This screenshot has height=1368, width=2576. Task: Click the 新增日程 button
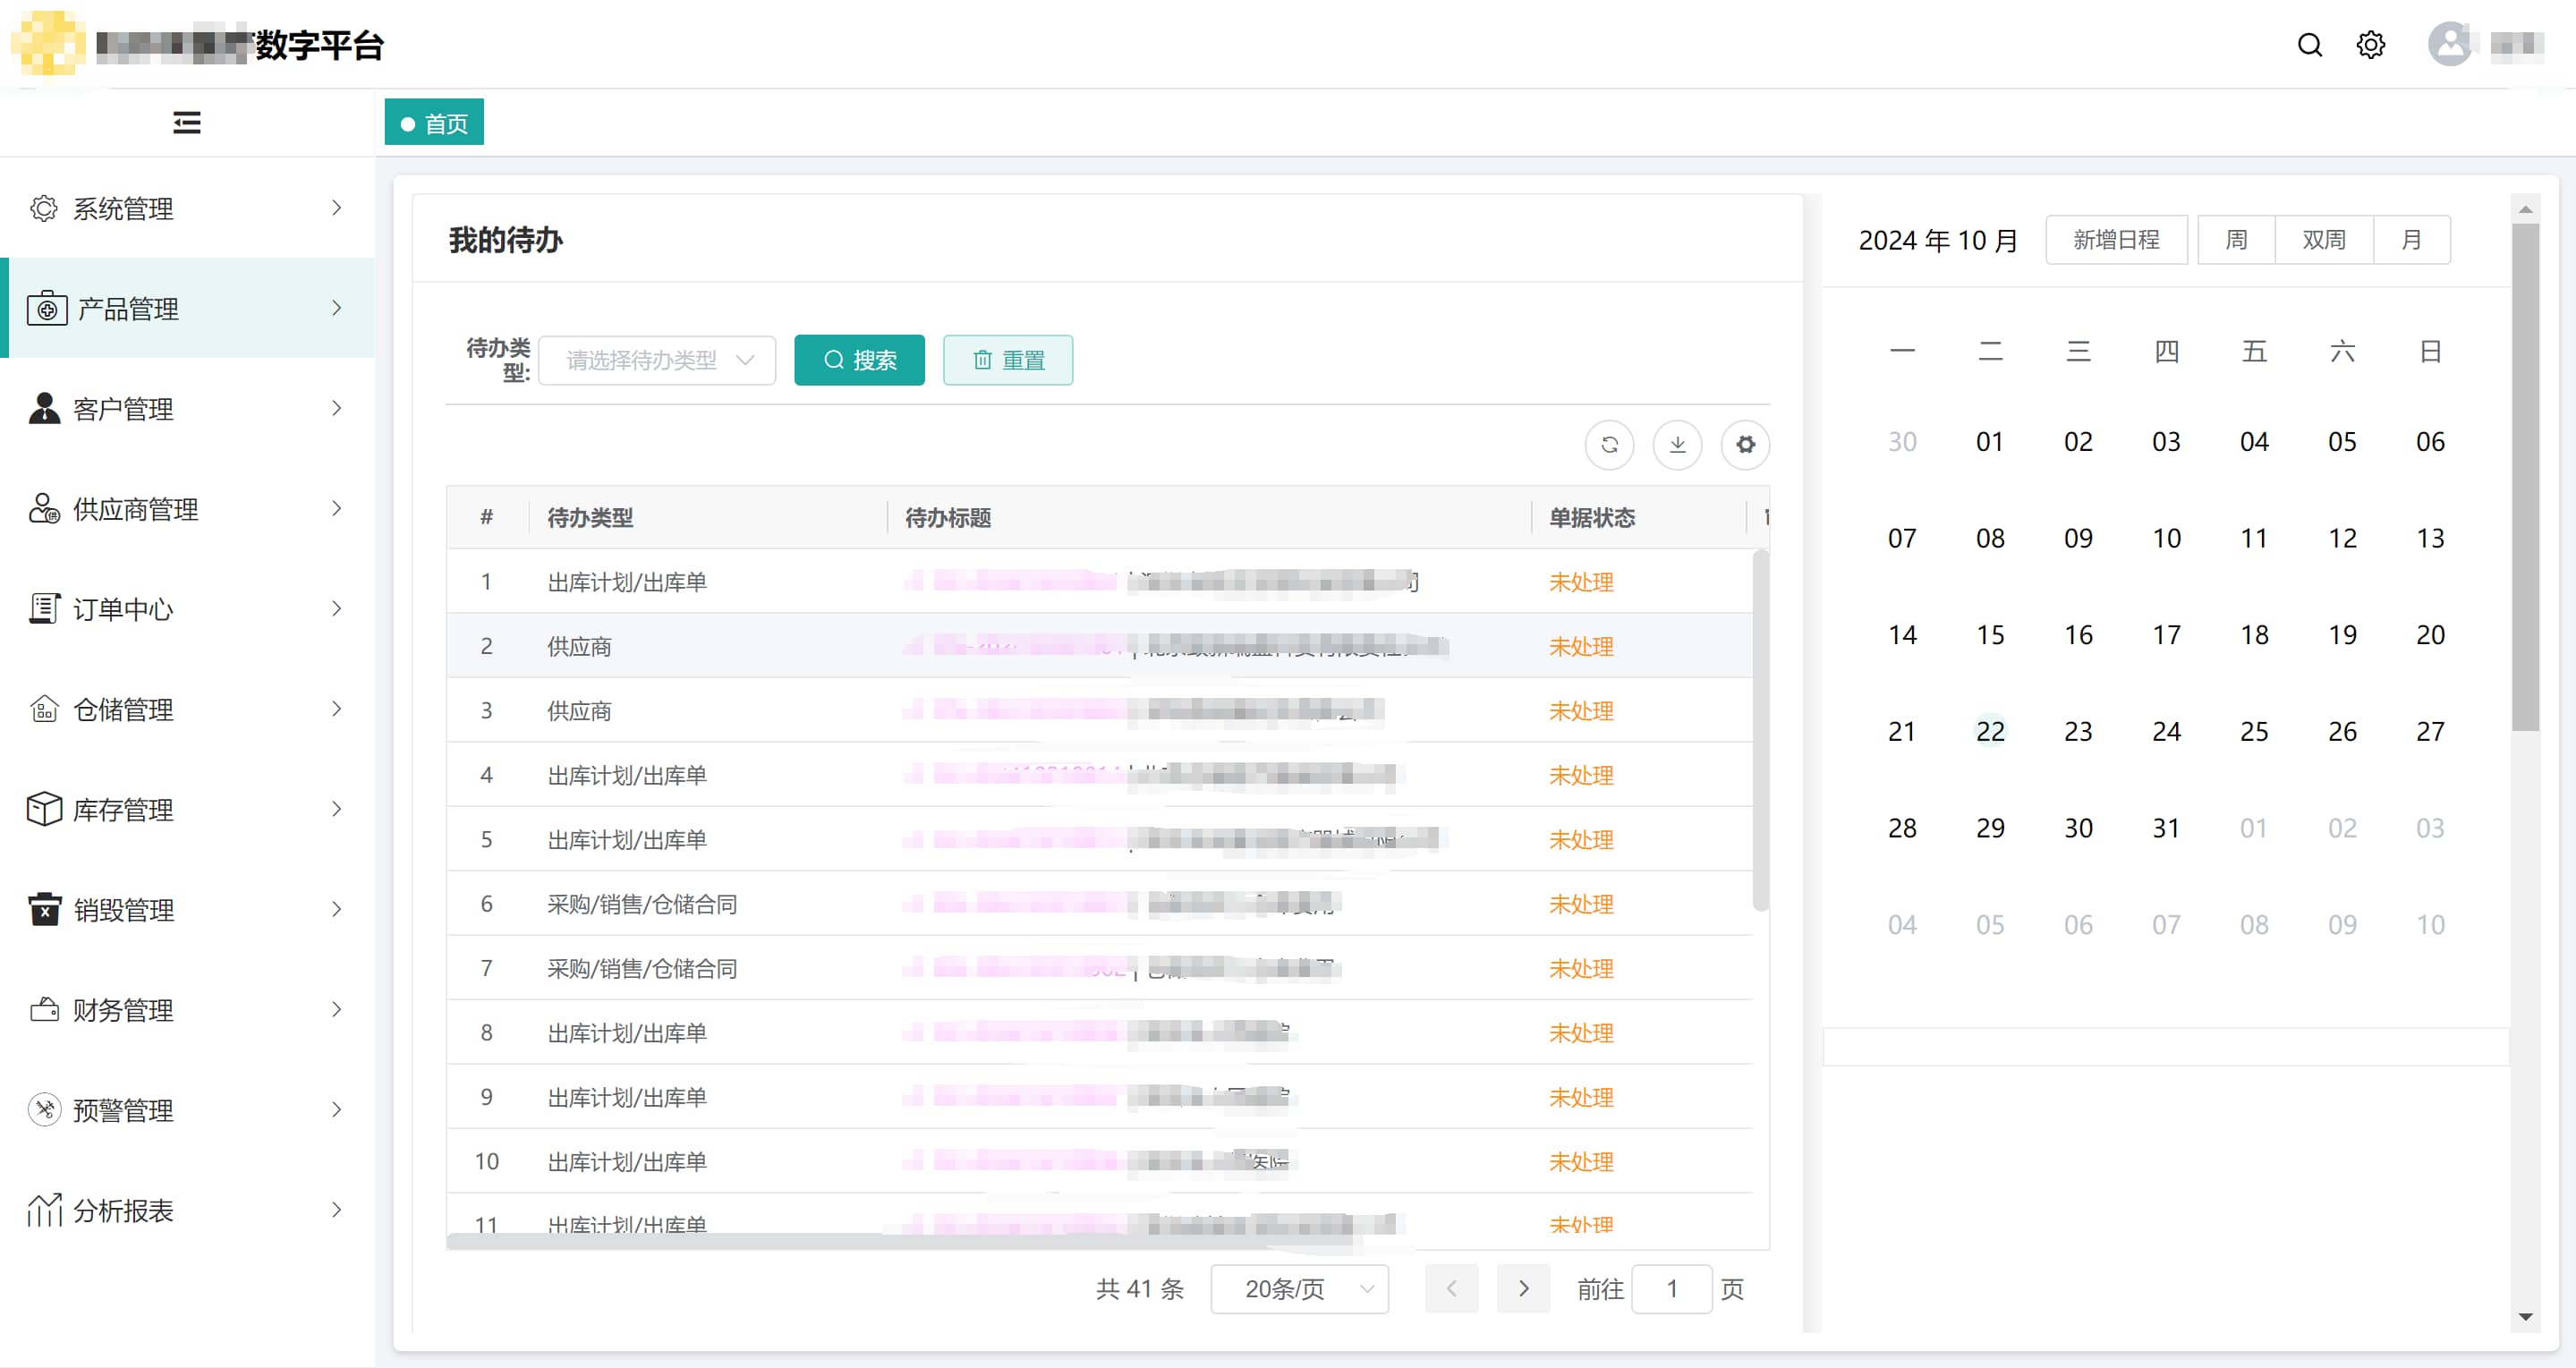click(2116, 240)
